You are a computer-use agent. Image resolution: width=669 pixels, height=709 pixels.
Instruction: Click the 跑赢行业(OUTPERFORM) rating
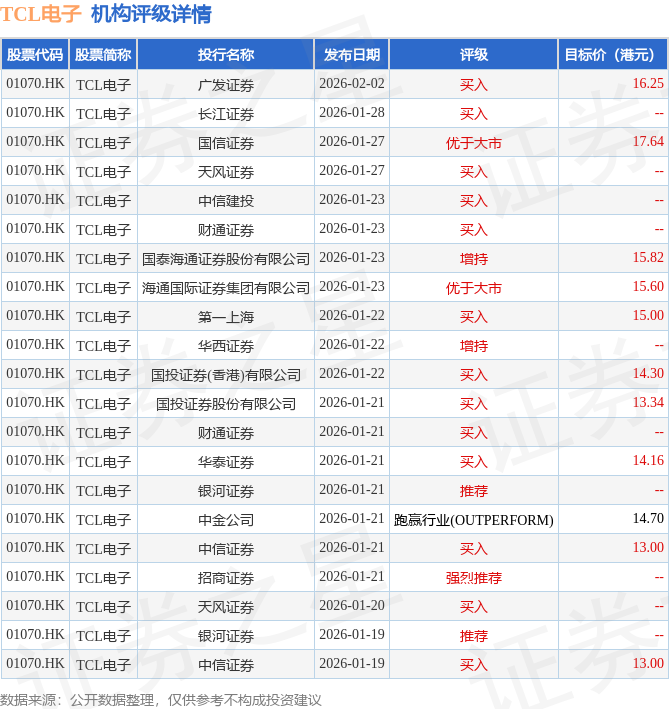(x=474, y=520)
